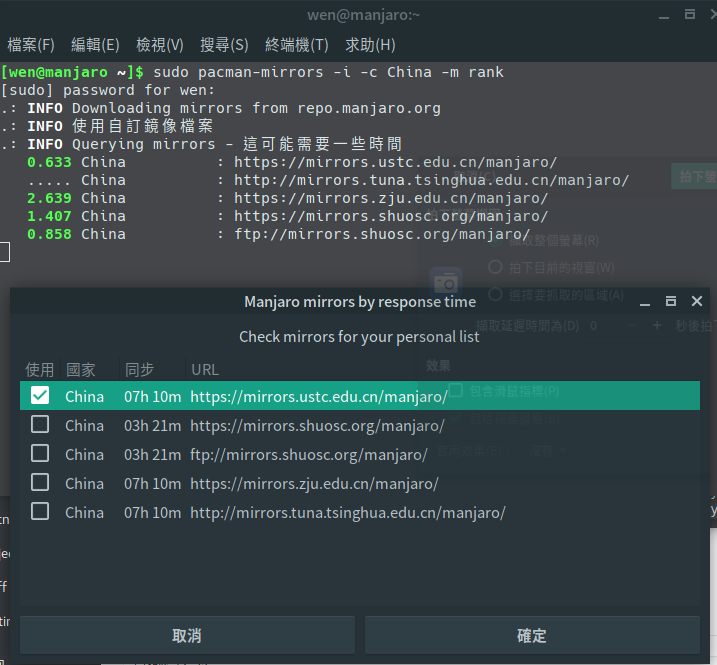717x665 pixels.
Task: Click sync time 07h 10m of zju row
Action: [x=152, y=483]
